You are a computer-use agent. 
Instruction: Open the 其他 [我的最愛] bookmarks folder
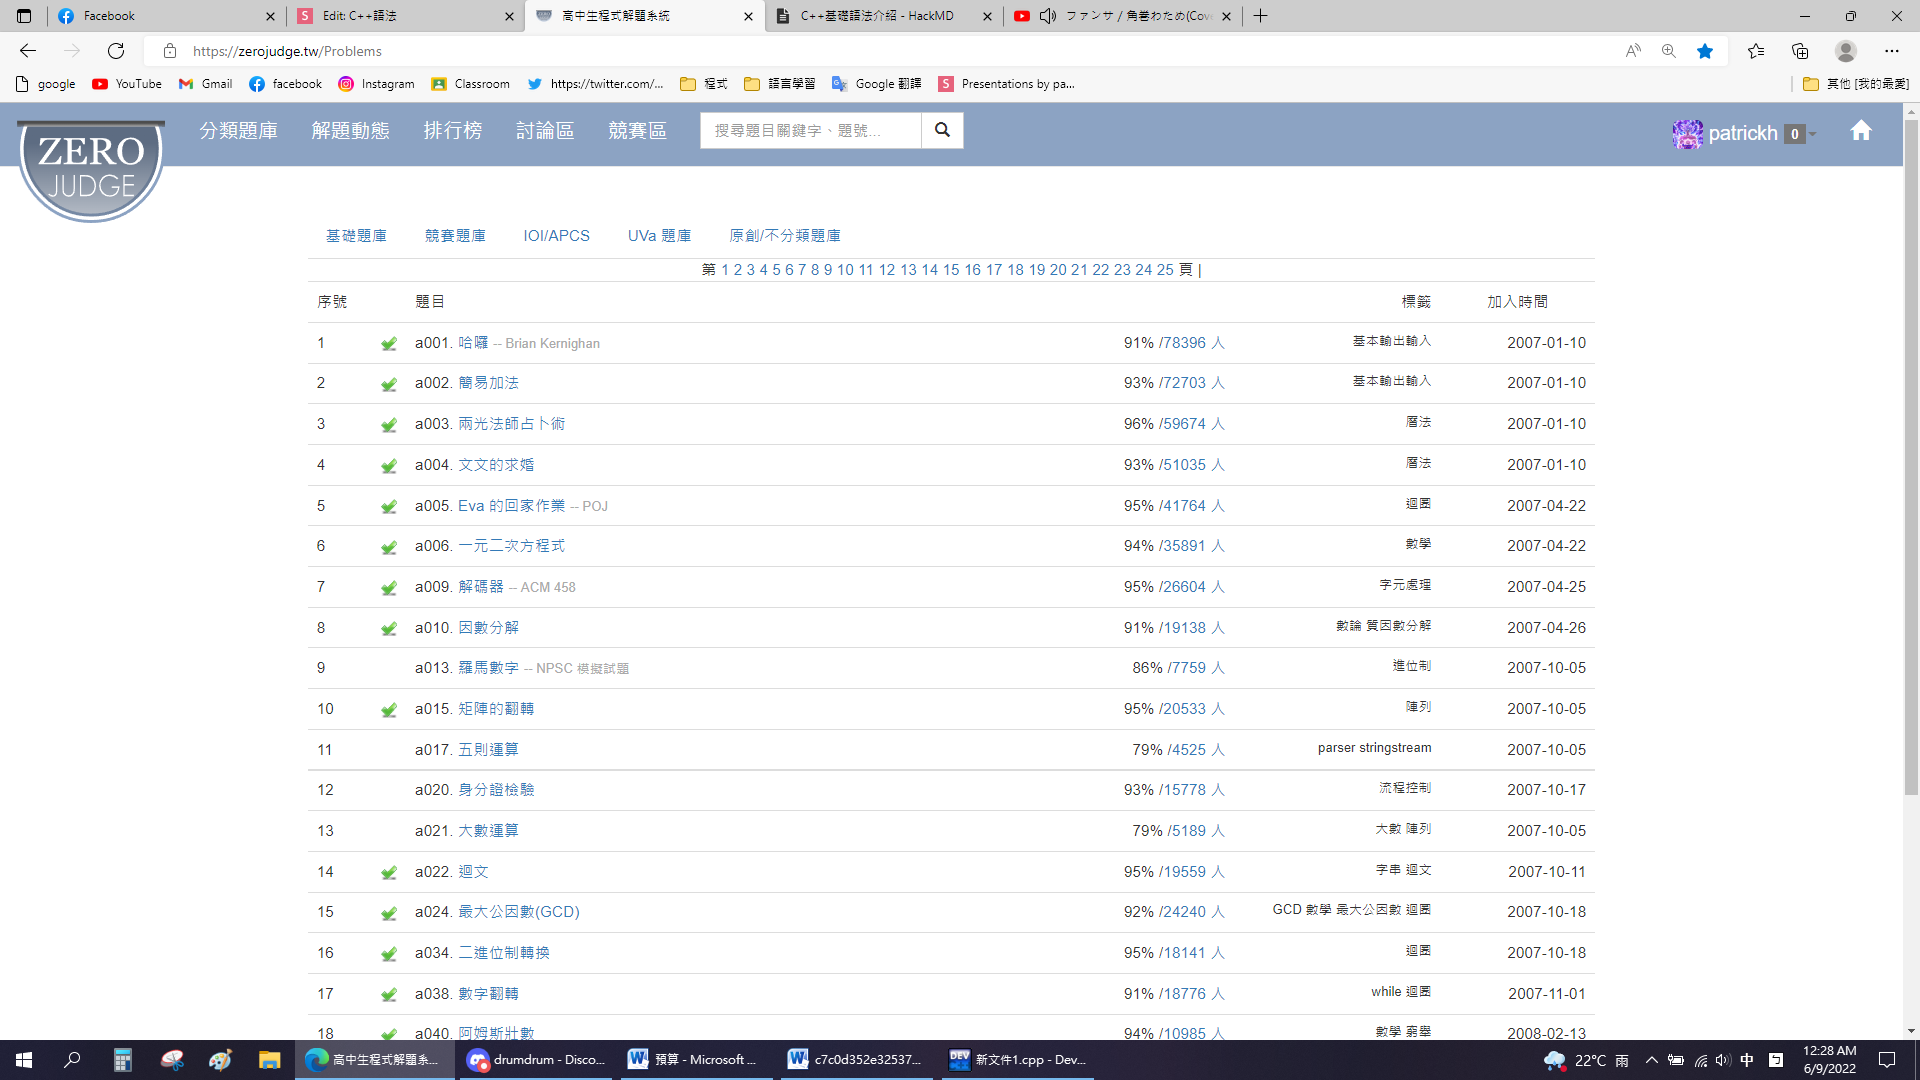tap(1856, 84)
